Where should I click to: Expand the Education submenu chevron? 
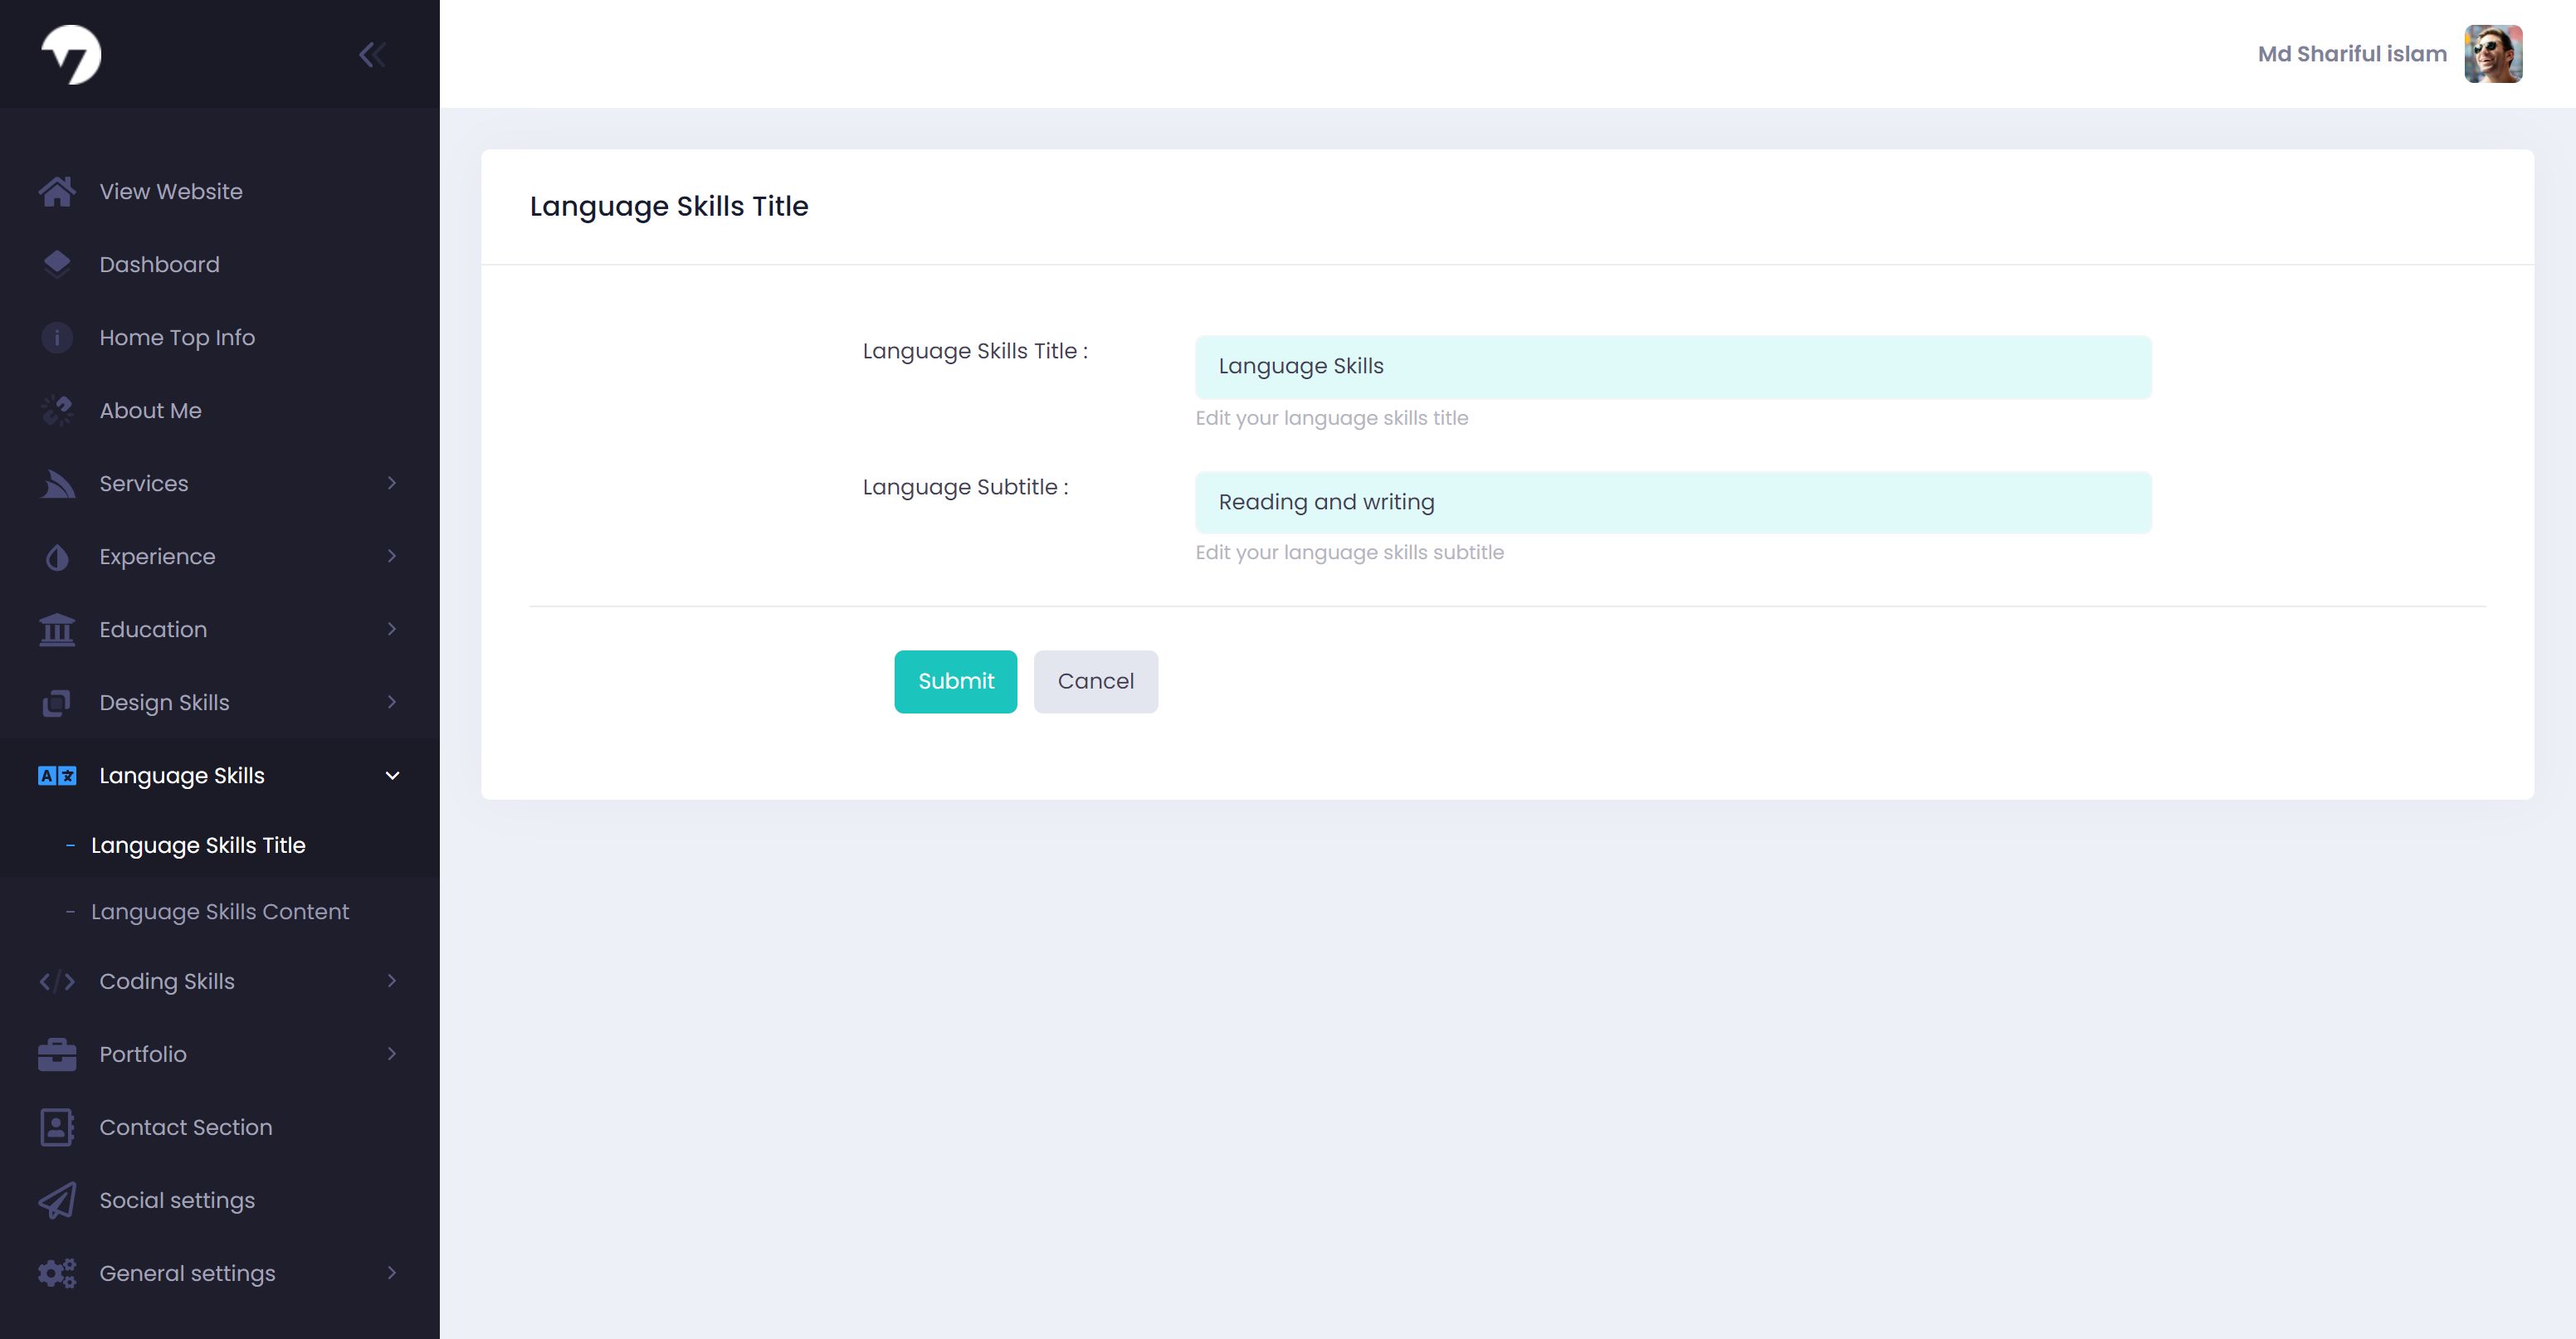[392, 629]
